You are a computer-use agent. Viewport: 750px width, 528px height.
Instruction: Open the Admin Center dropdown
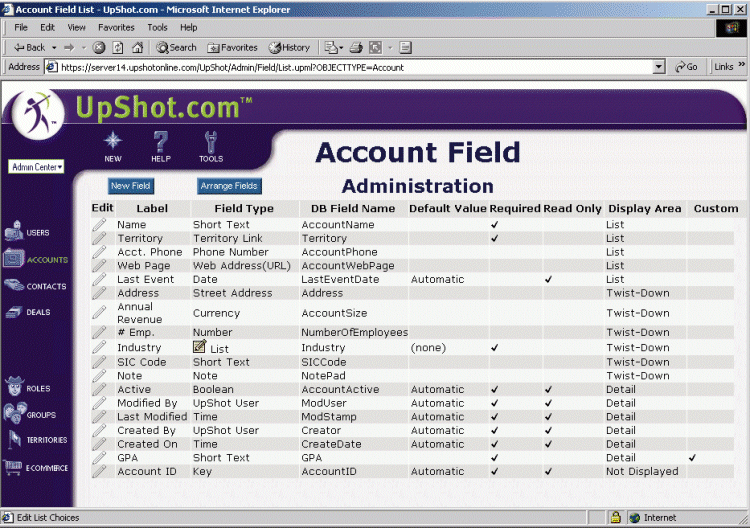36,167
